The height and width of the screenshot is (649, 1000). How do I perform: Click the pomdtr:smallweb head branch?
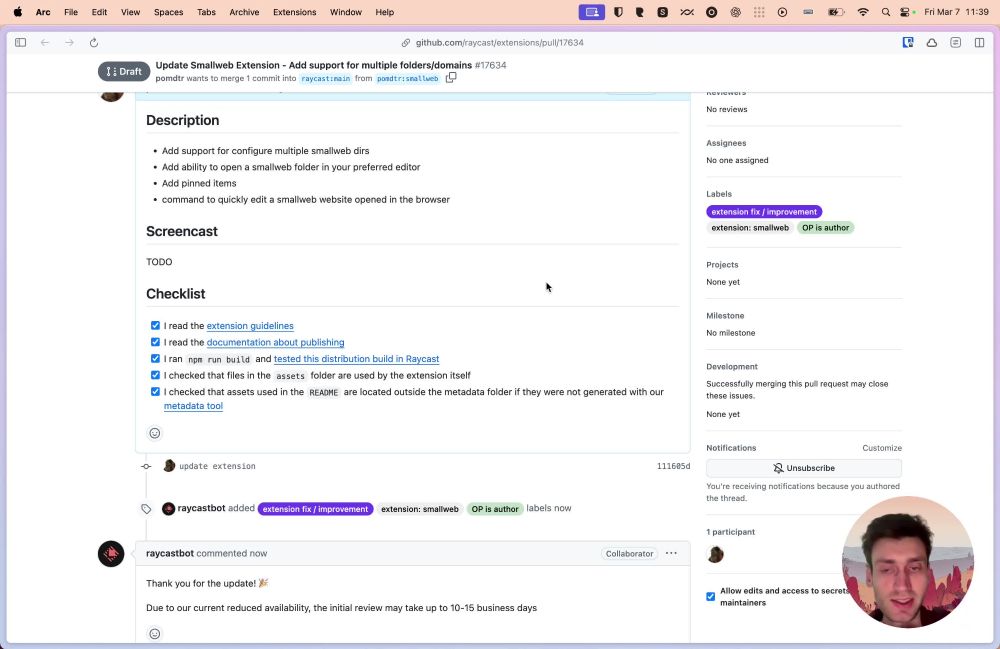coord(408,78)
